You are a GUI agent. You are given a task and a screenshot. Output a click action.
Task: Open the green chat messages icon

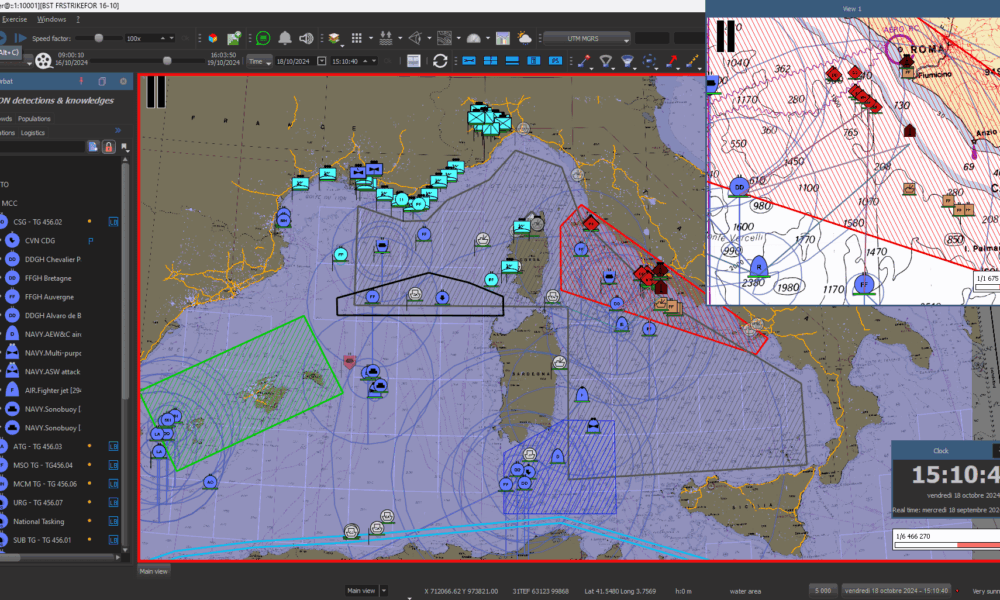pos(263,38)
